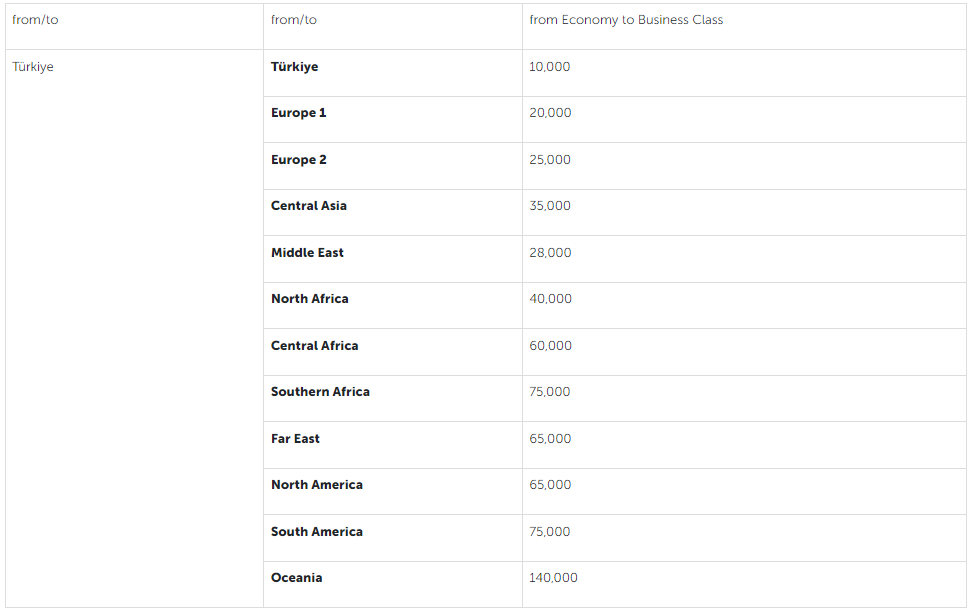
Task: Select the Oceania row label
Action: pos(297,578)
